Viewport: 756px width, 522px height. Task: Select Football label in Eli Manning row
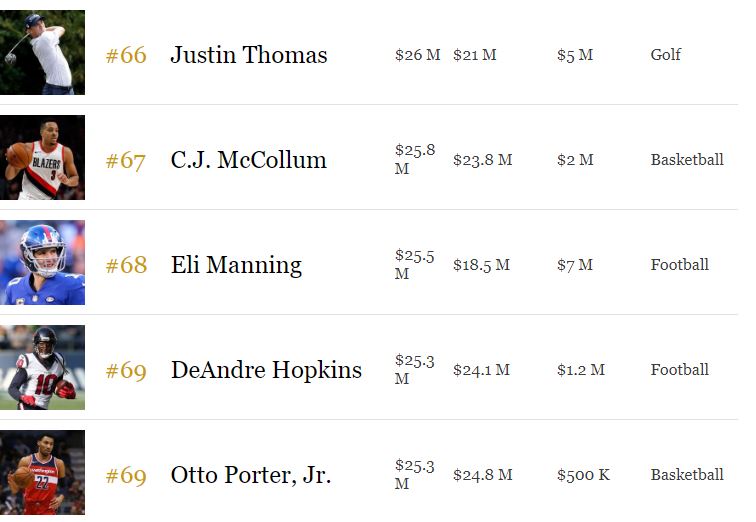(679, 265)
